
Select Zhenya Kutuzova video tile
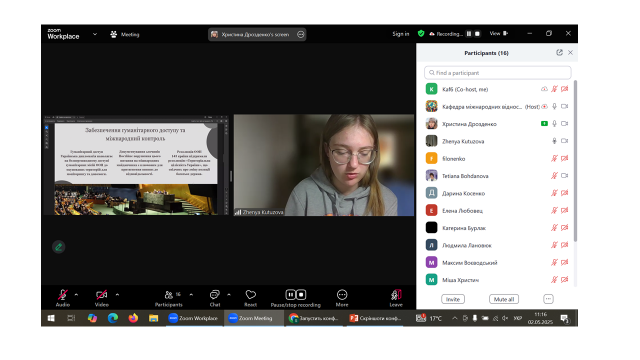(324, 165)
